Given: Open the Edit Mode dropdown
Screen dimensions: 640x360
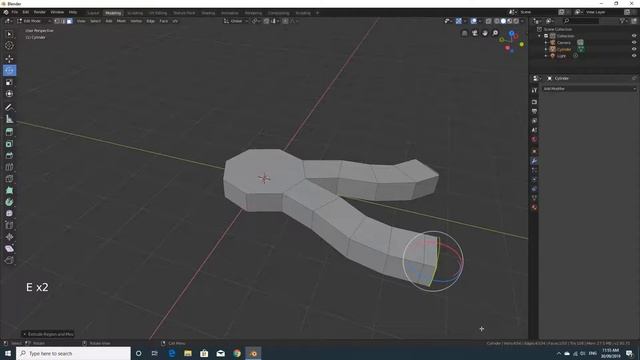Looking at the screenshot, I should tap(33, 21).
